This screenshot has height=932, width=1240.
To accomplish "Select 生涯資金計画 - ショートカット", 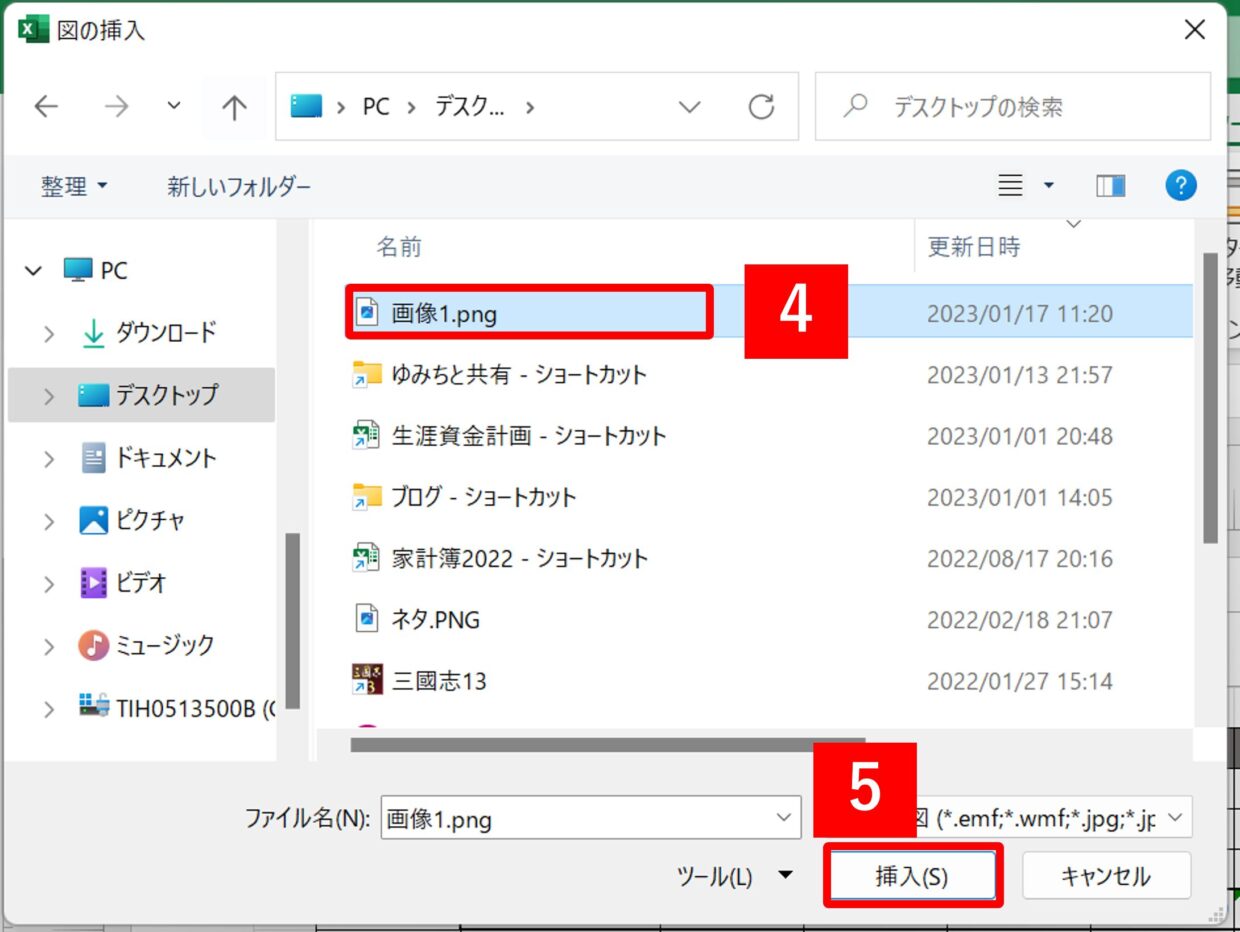I will pos(529,436).
